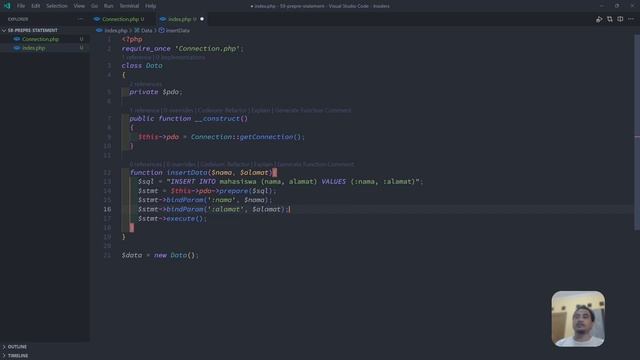Click the VS Code logo icon
This screenshot has width=640, height=360.
[x=7, y=6]
